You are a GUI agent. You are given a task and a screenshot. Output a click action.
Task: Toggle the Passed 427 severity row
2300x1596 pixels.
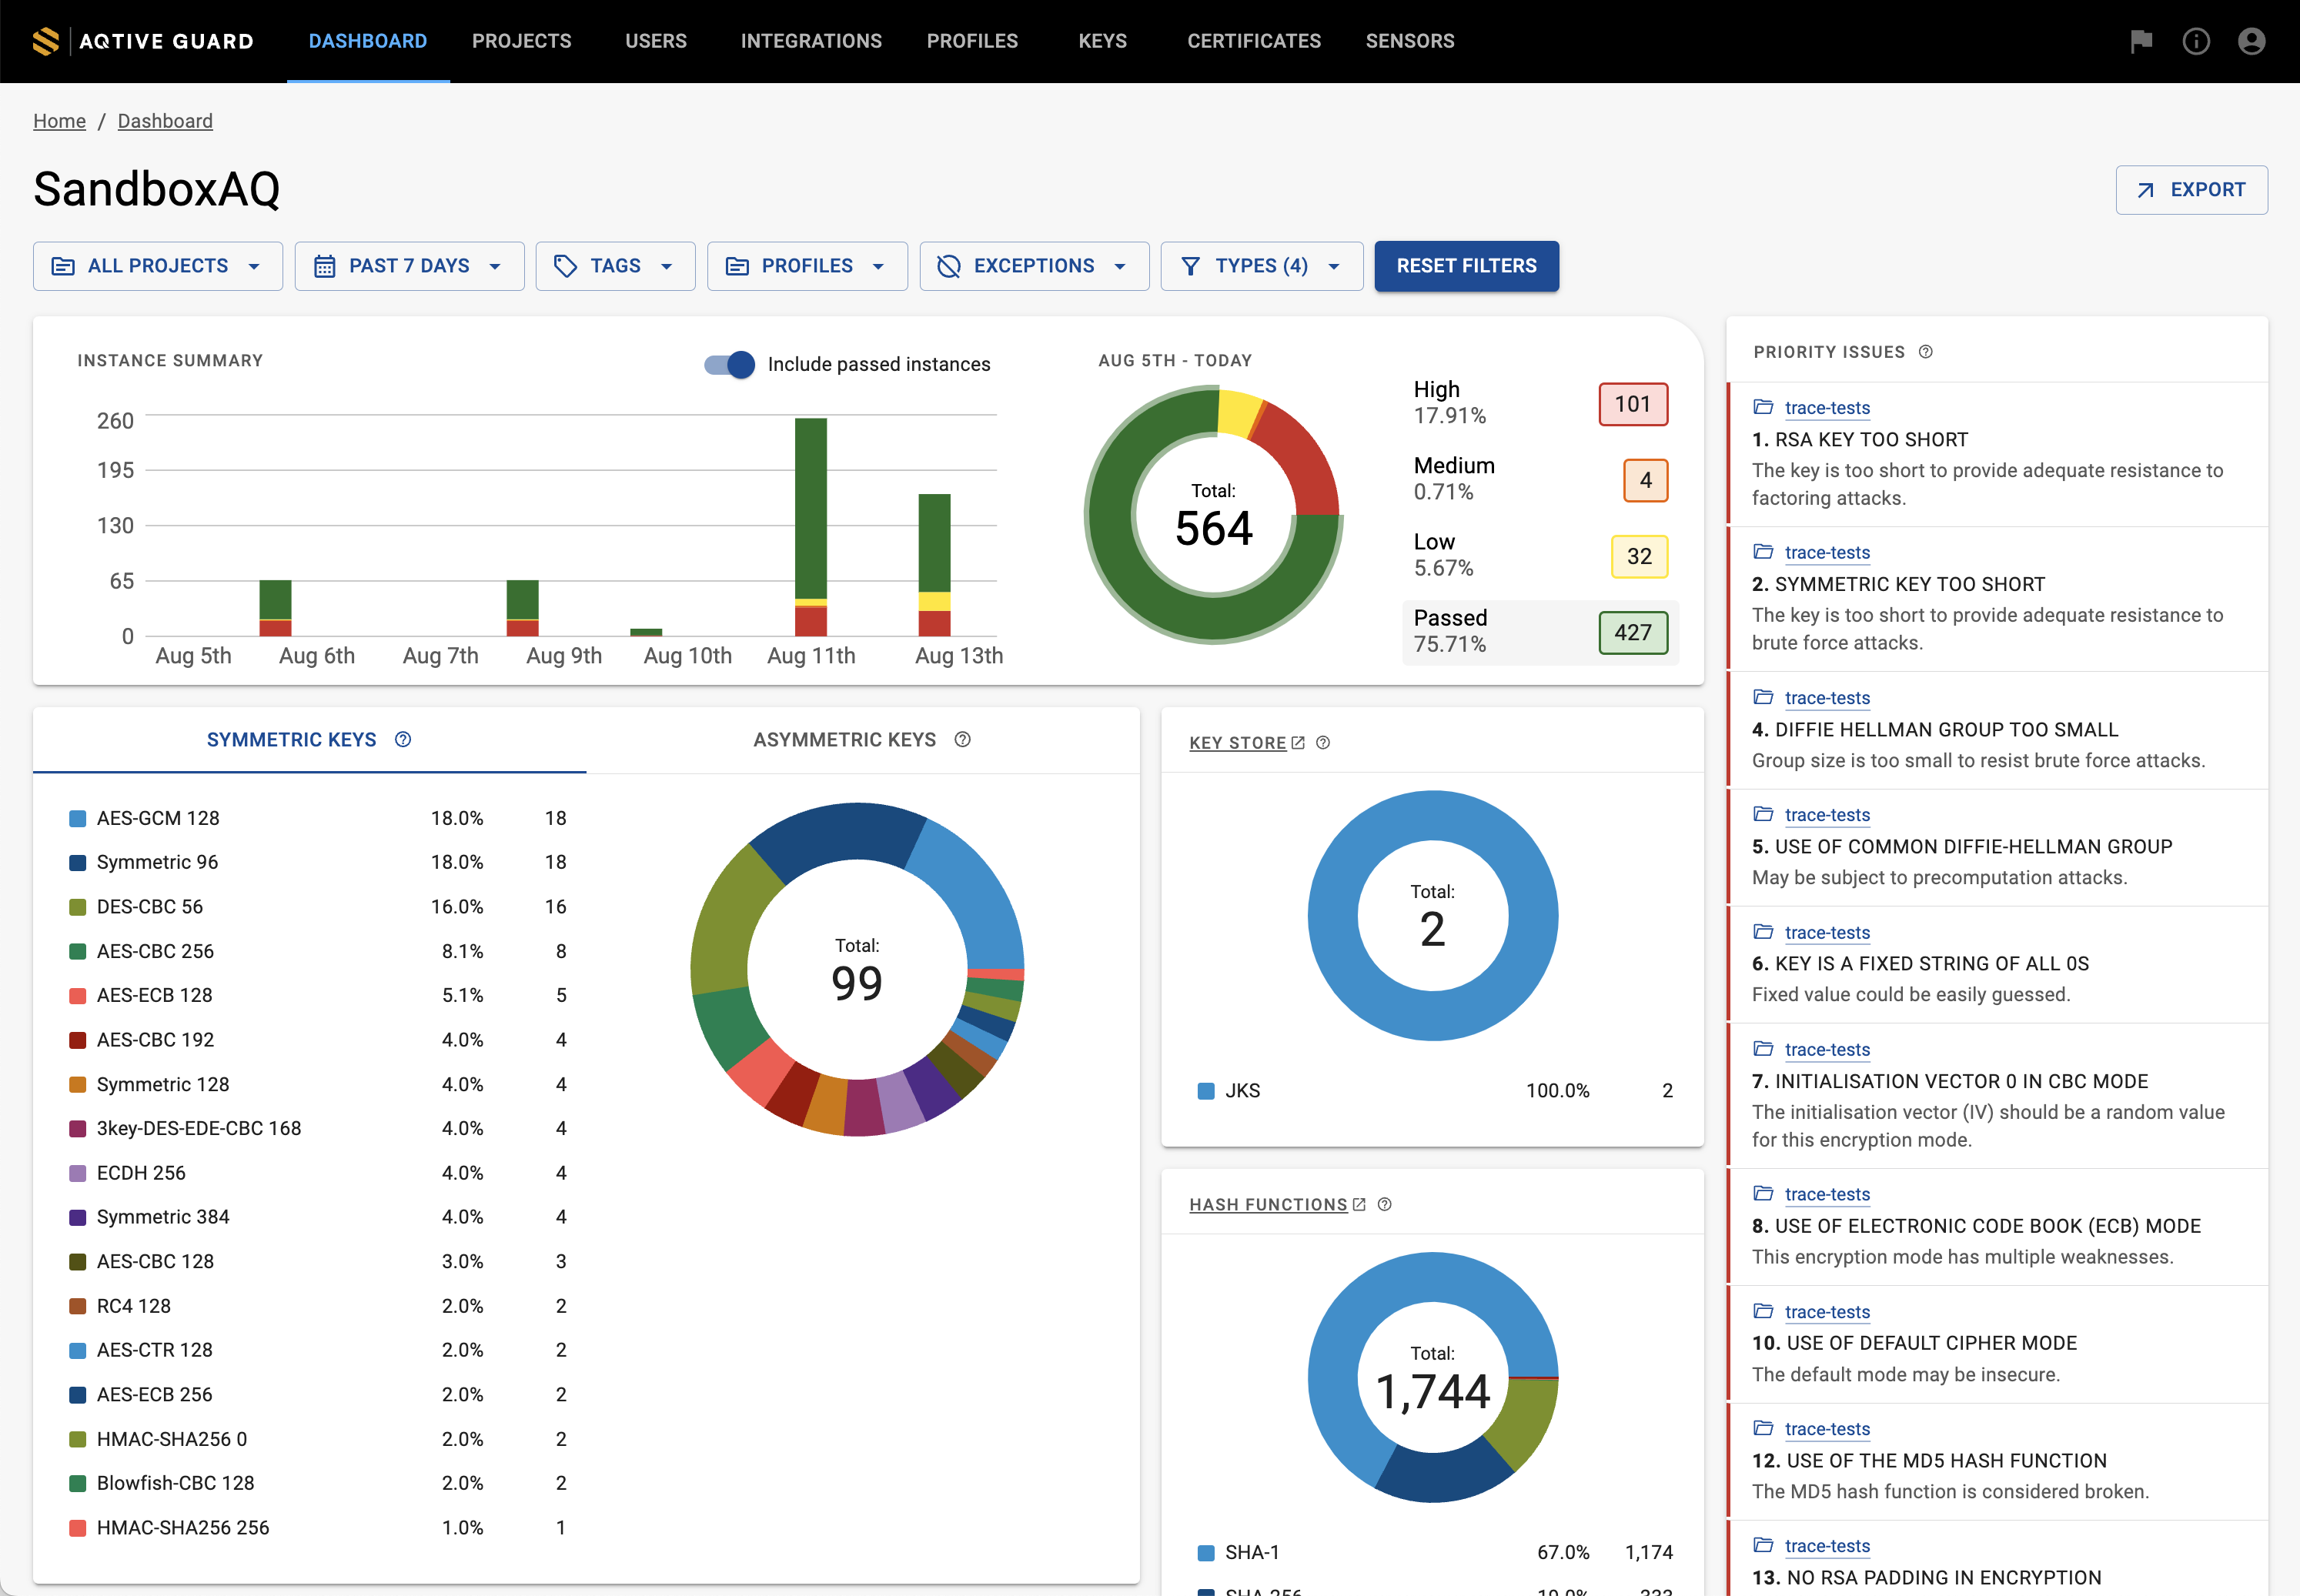click(1540, 631)
